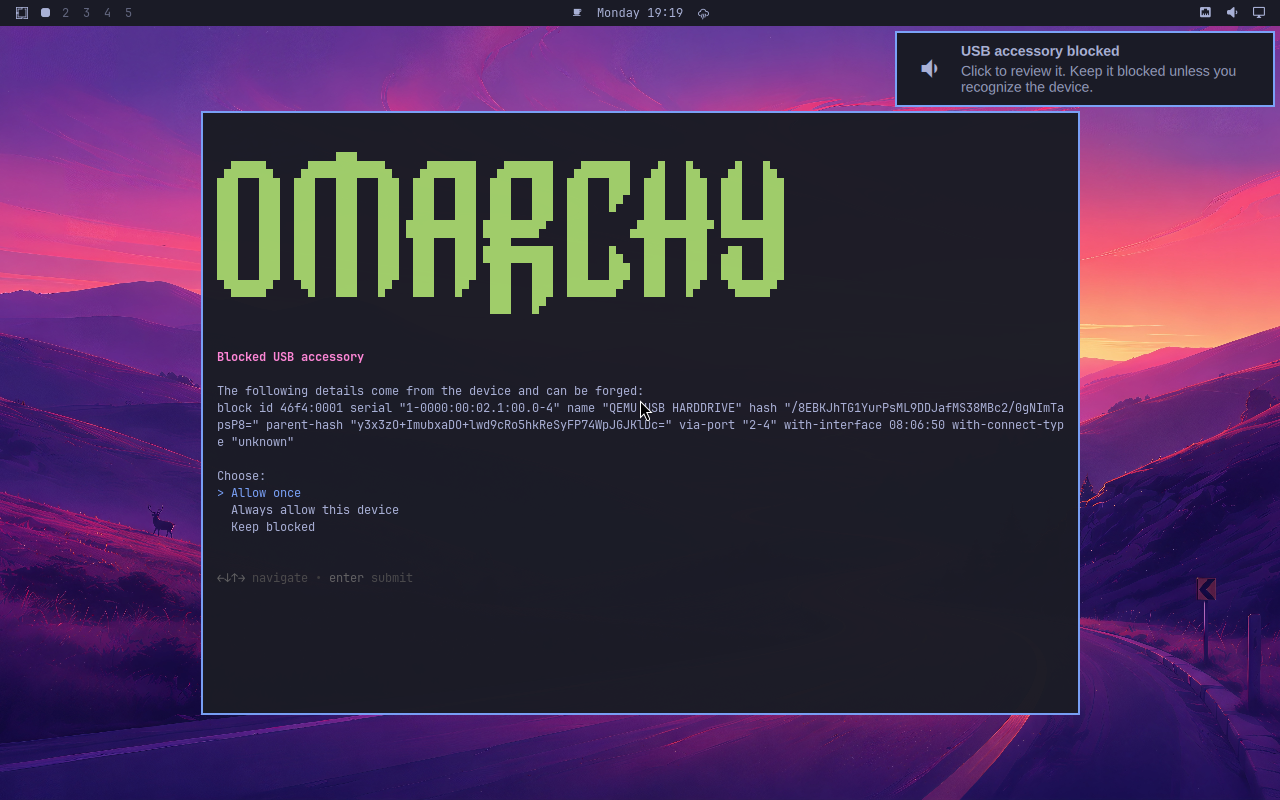Image resolution: width=1280 pixels, height=800 pixels.
Task: Switch to workspace 5
Action: pos(129,13)
